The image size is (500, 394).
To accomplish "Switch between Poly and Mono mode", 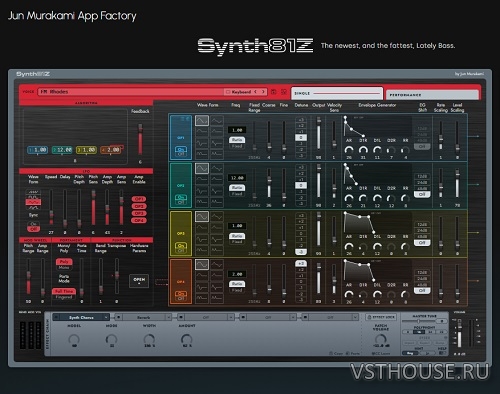I will pyautogui.click(x=64, y=264).
